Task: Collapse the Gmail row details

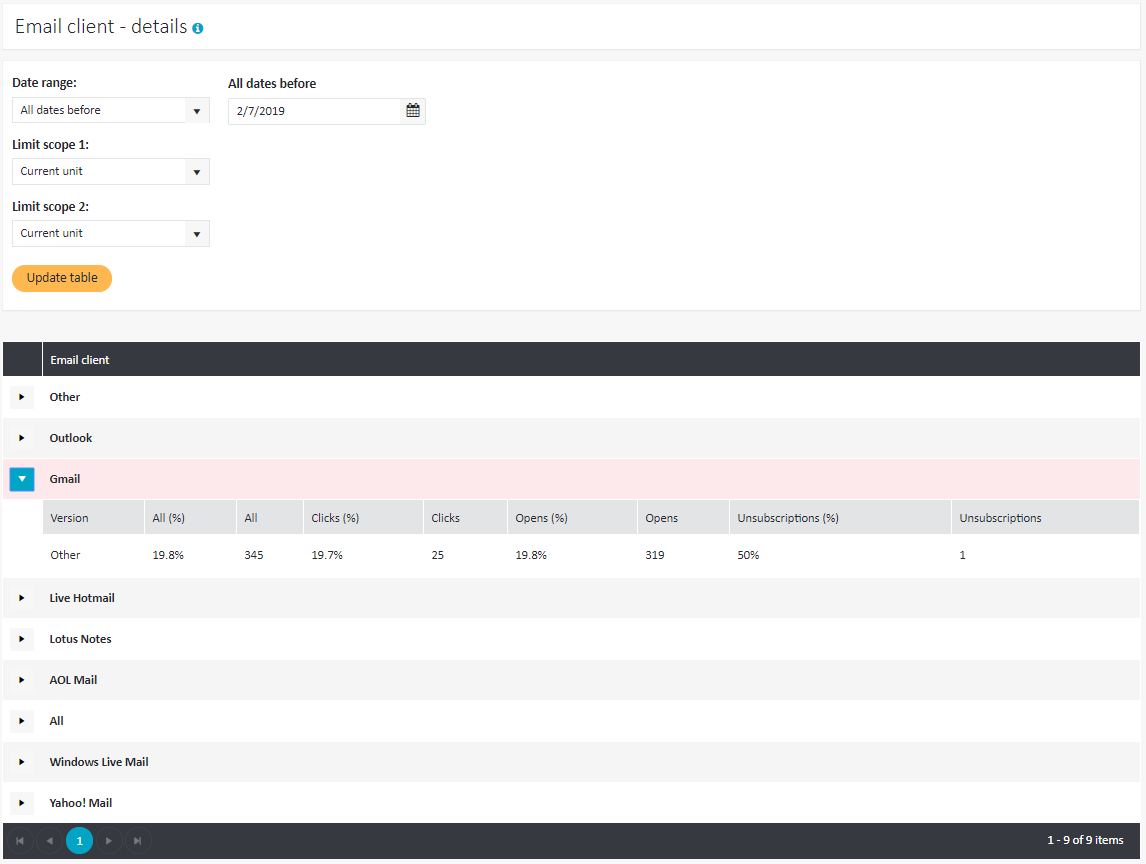Action: 22,479
